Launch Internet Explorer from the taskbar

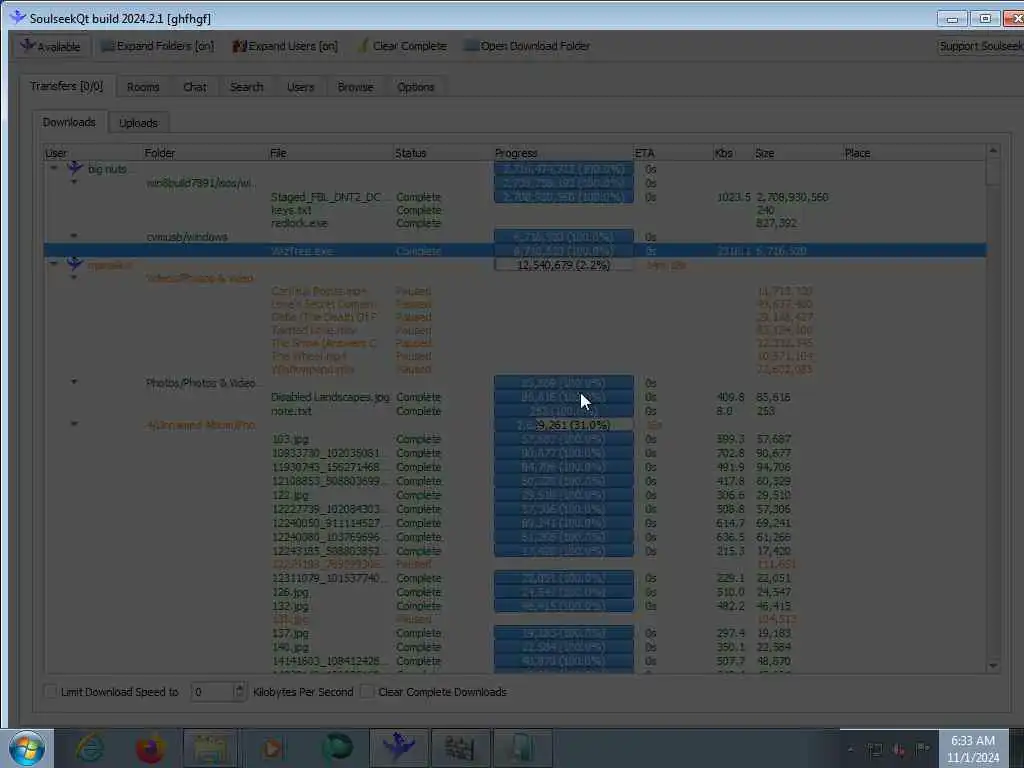89,748
